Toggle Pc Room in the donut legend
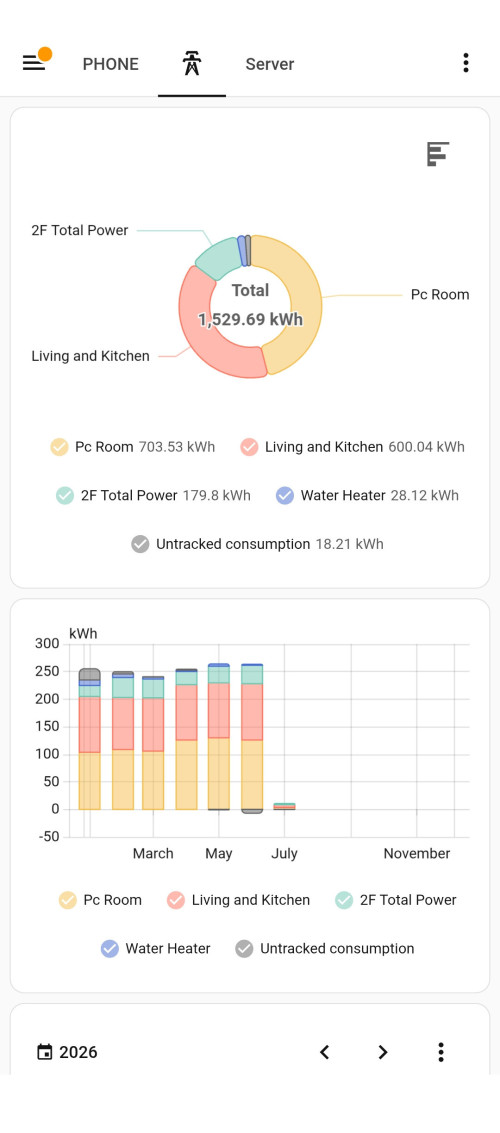Image resolution: width=500 pixels, height=1133 pixels. (133, 447)
